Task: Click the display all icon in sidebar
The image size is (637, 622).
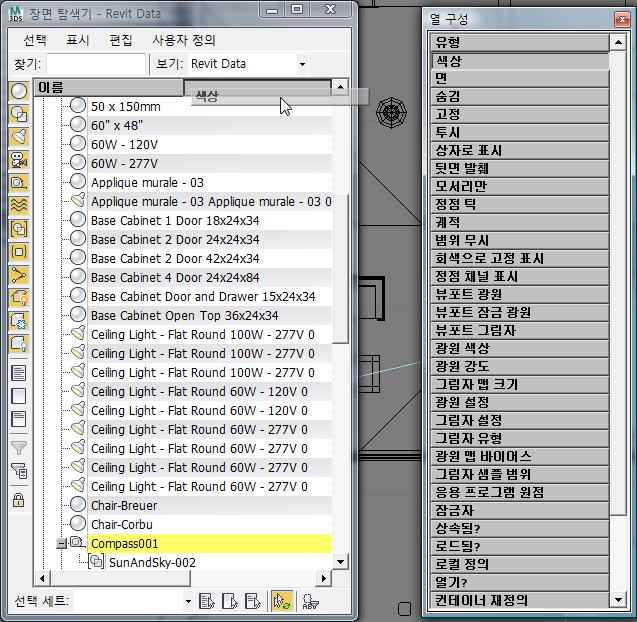Action: pos(19,373)
